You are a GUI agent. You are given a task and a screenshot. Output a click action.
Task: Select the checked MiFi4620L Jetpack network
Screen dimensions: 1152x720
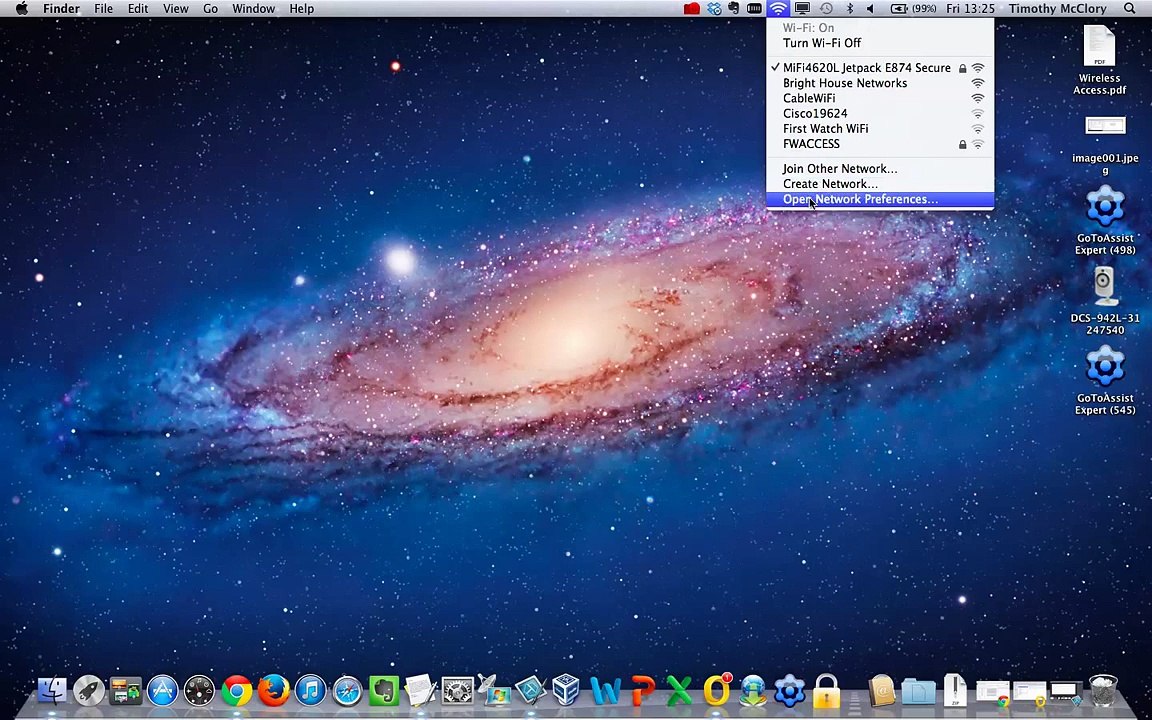(x=866, y=68)
